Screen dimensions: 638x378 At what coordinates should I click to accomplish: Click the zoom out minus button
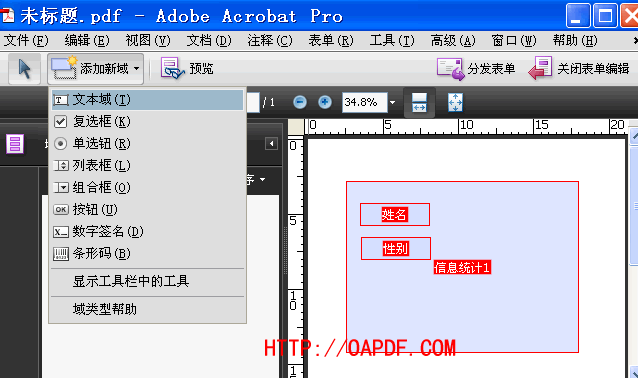pos(300,102)
